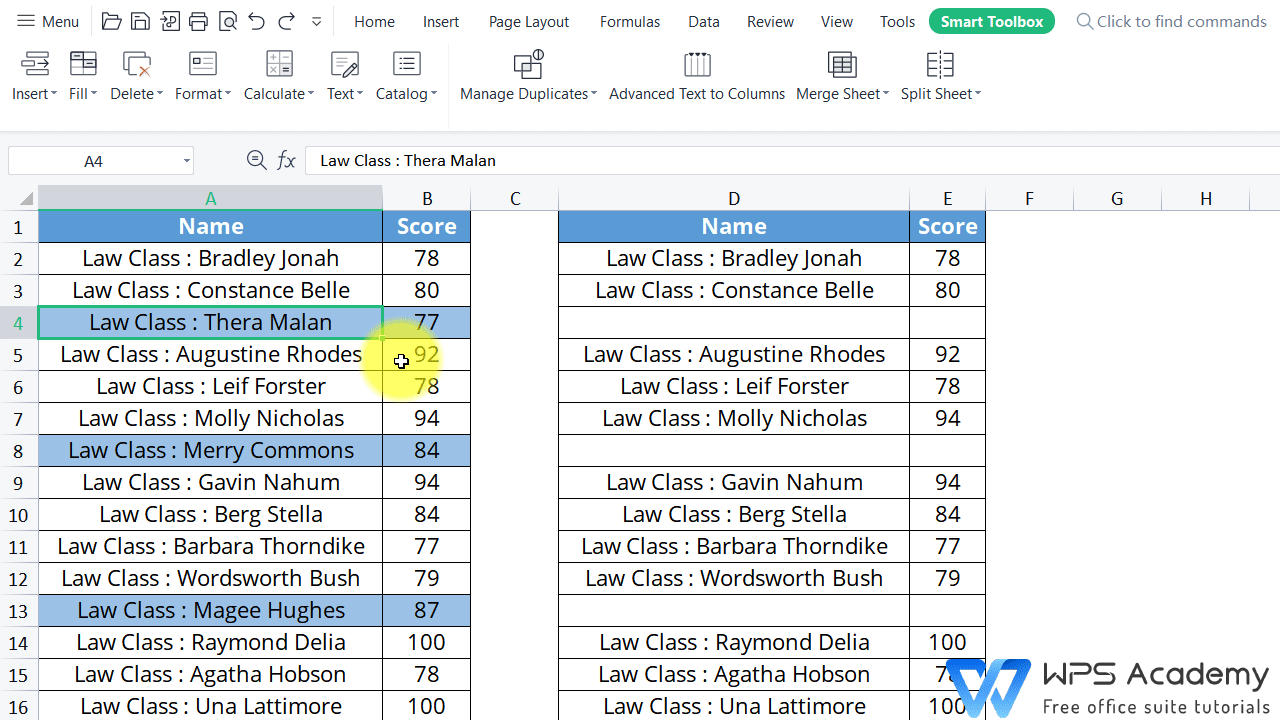Click the Name header cell in column D
The height and width of the screenshot is (720, 1280).
coord(734,227)
